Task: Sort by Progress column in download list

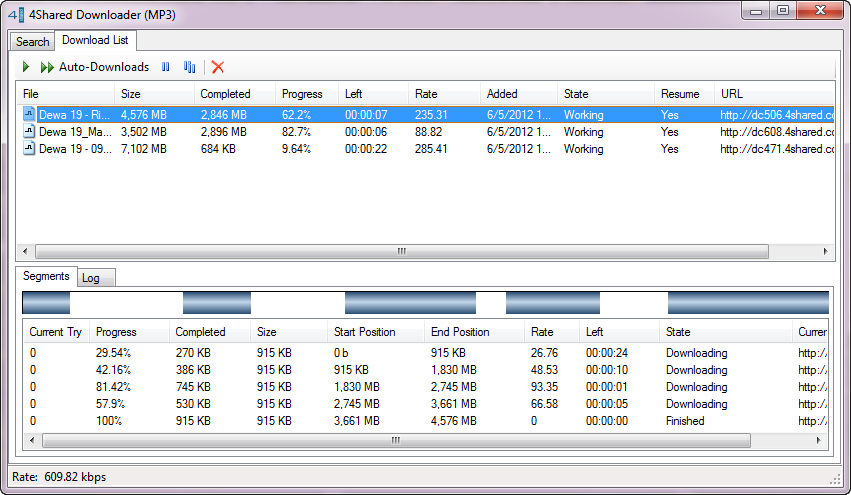Action: [307, 94]
